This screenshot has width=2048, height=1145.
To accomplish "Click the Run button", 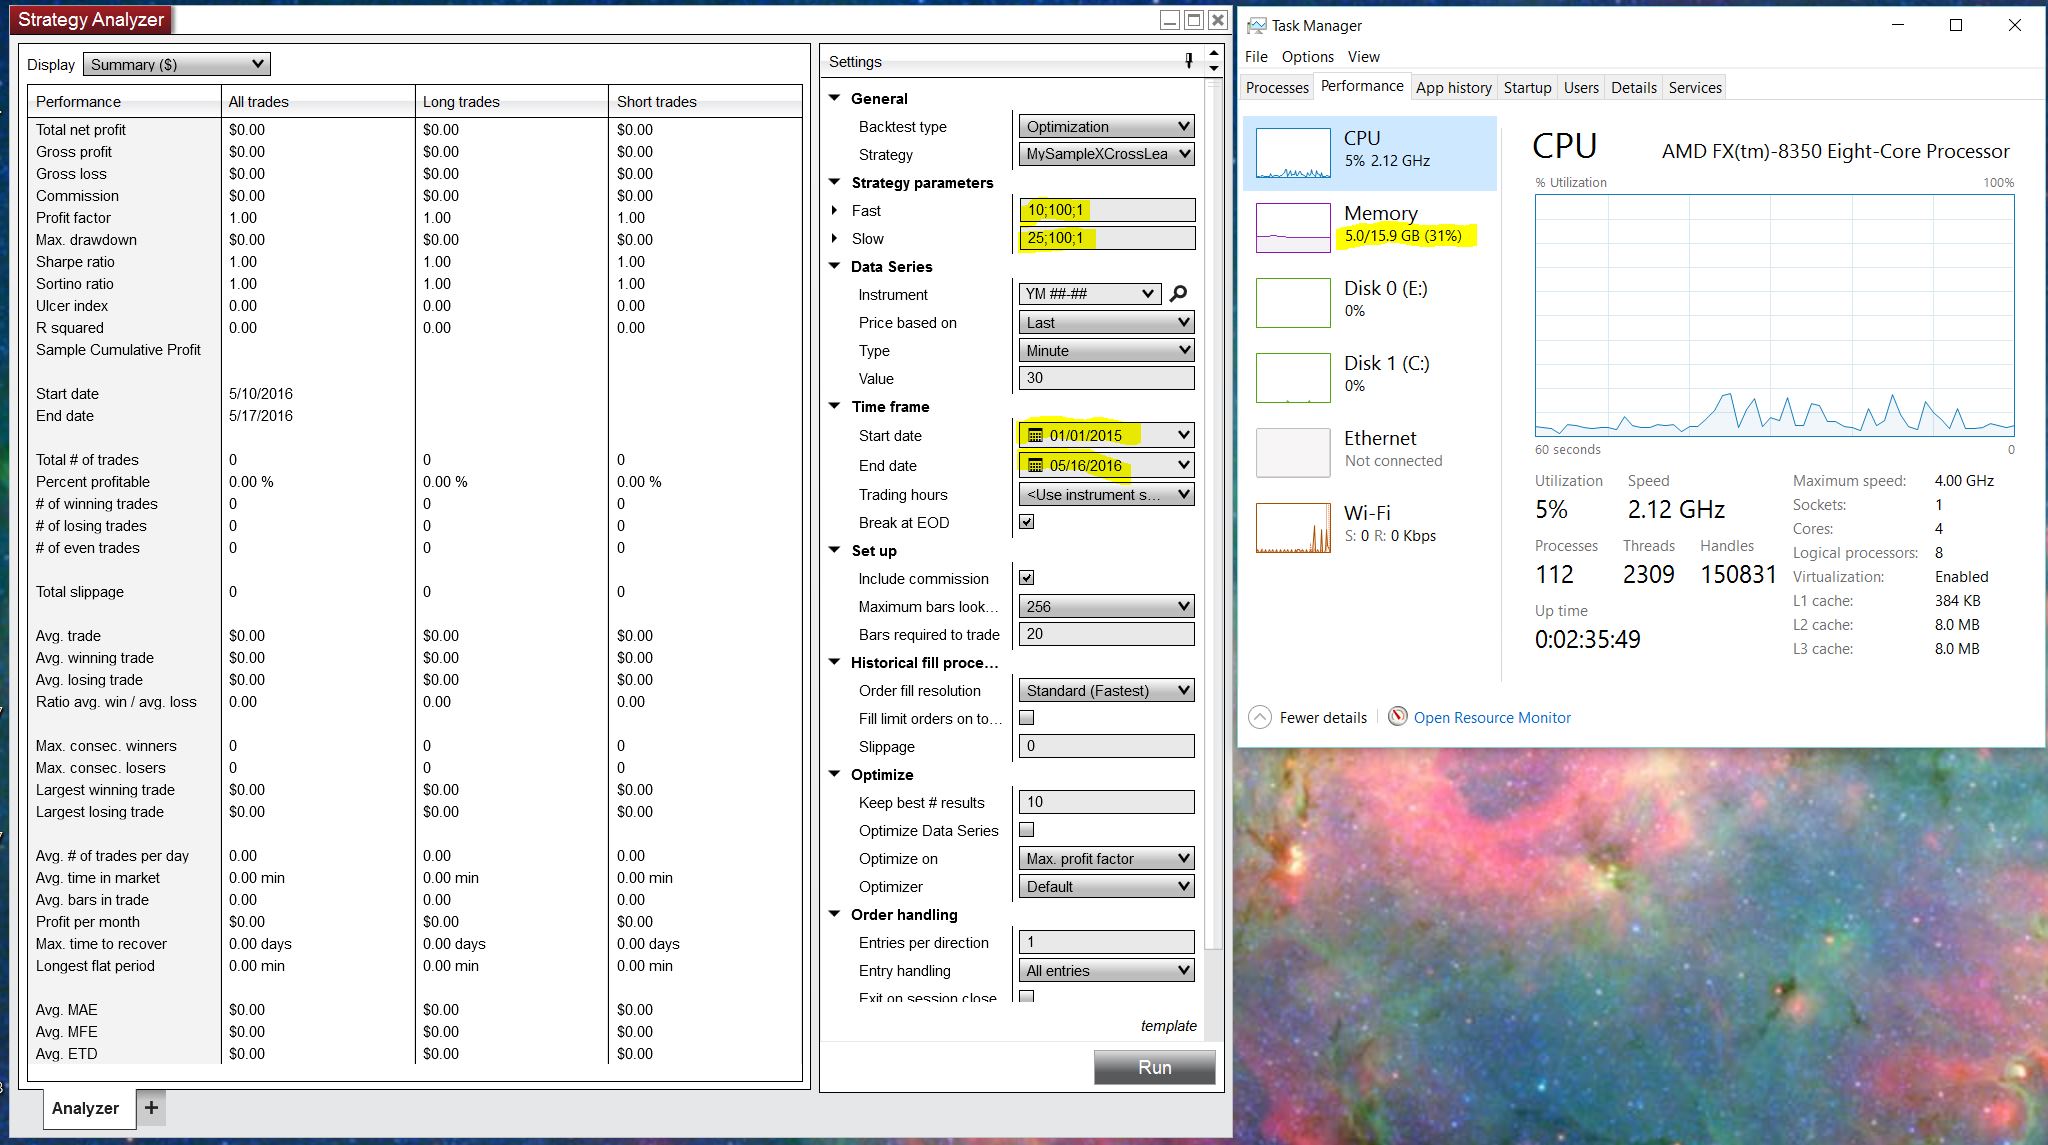I will coord(1154,1067).
